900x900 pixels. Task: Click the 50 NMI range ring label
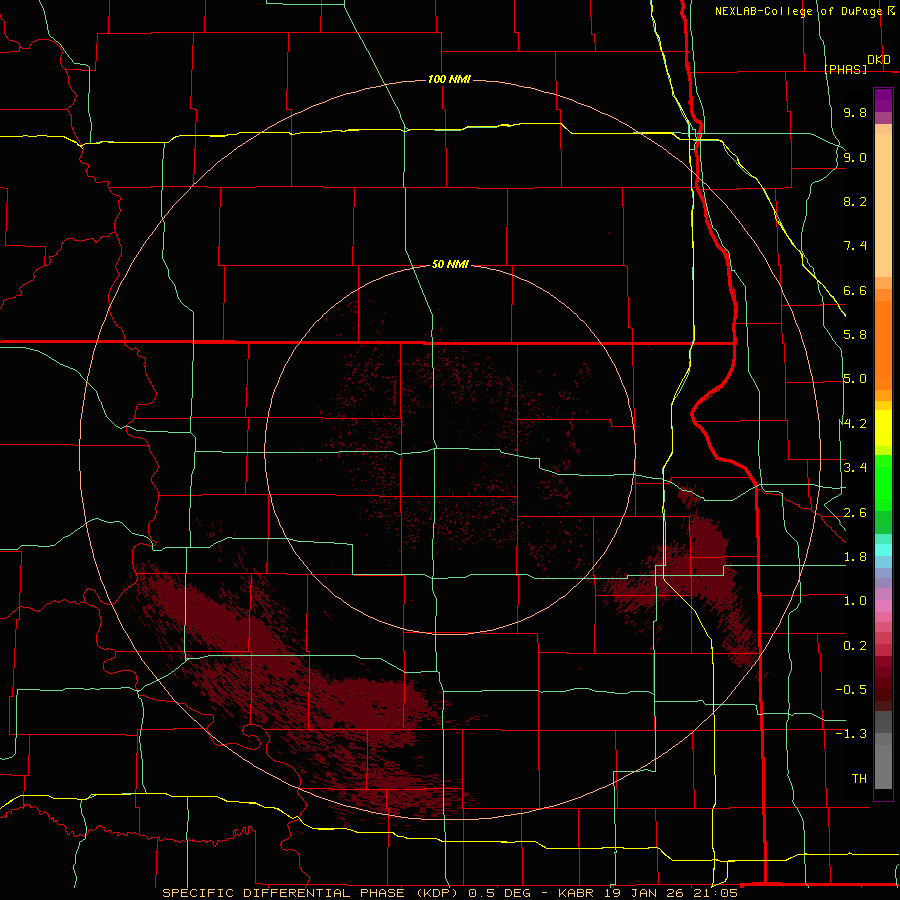coord(450,264)
